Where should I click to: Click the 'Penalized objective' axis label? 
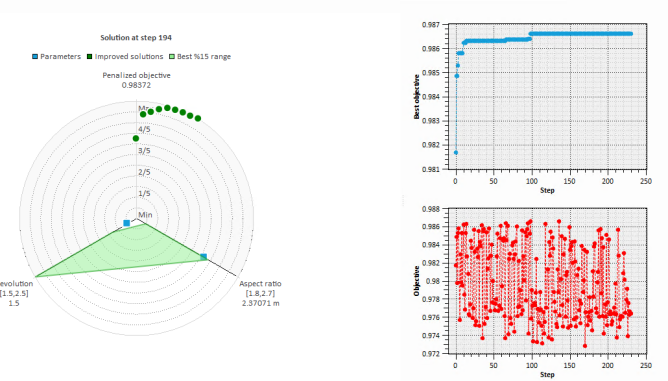(x=136, y=75)
